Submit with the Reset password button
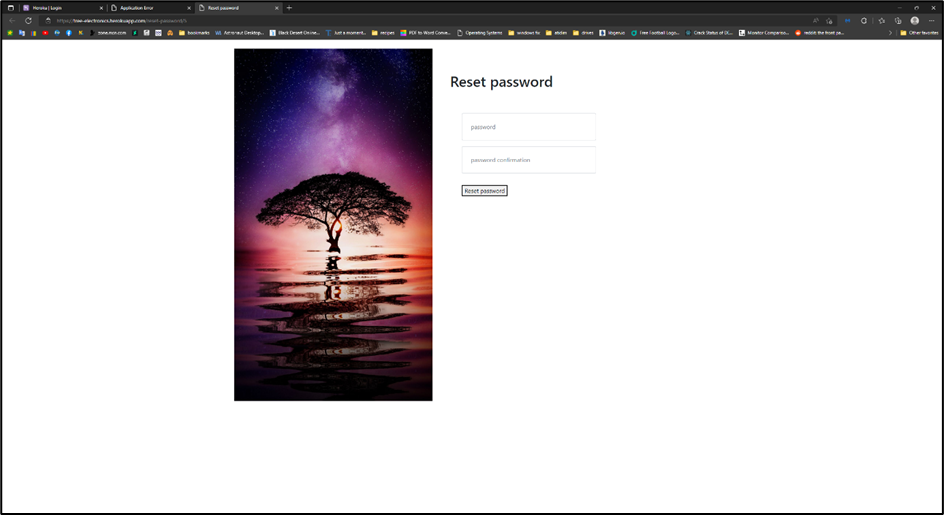 [485, 190]
